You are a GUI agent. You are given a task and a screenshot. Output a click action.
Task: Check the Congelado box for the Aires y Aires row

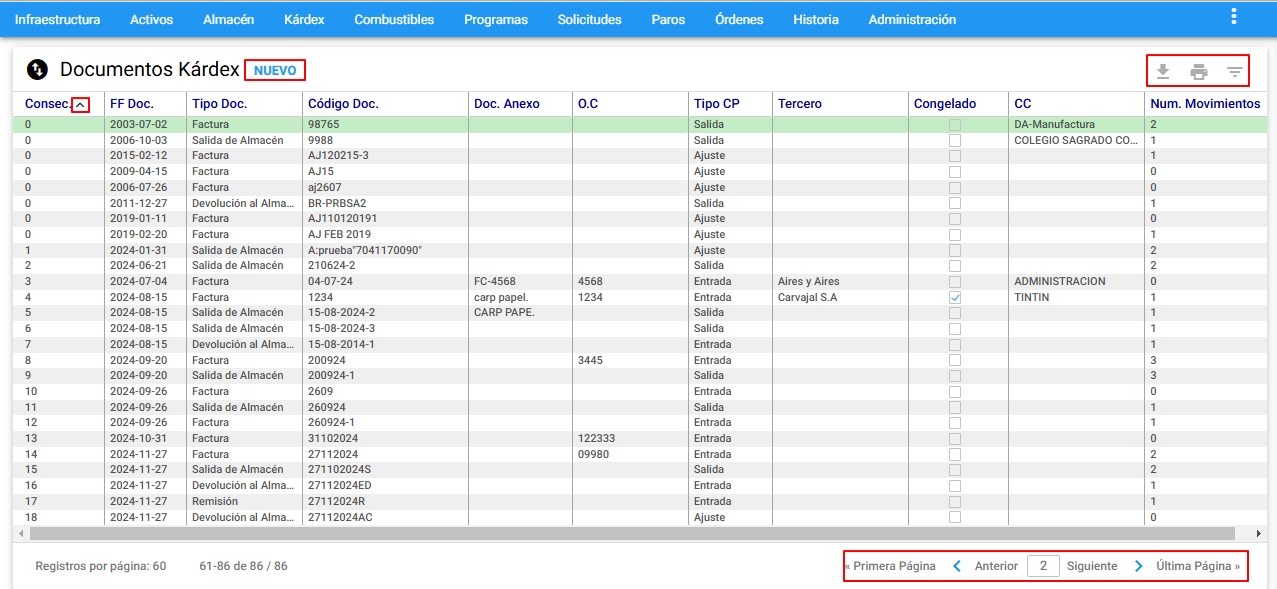coord(955,281)
